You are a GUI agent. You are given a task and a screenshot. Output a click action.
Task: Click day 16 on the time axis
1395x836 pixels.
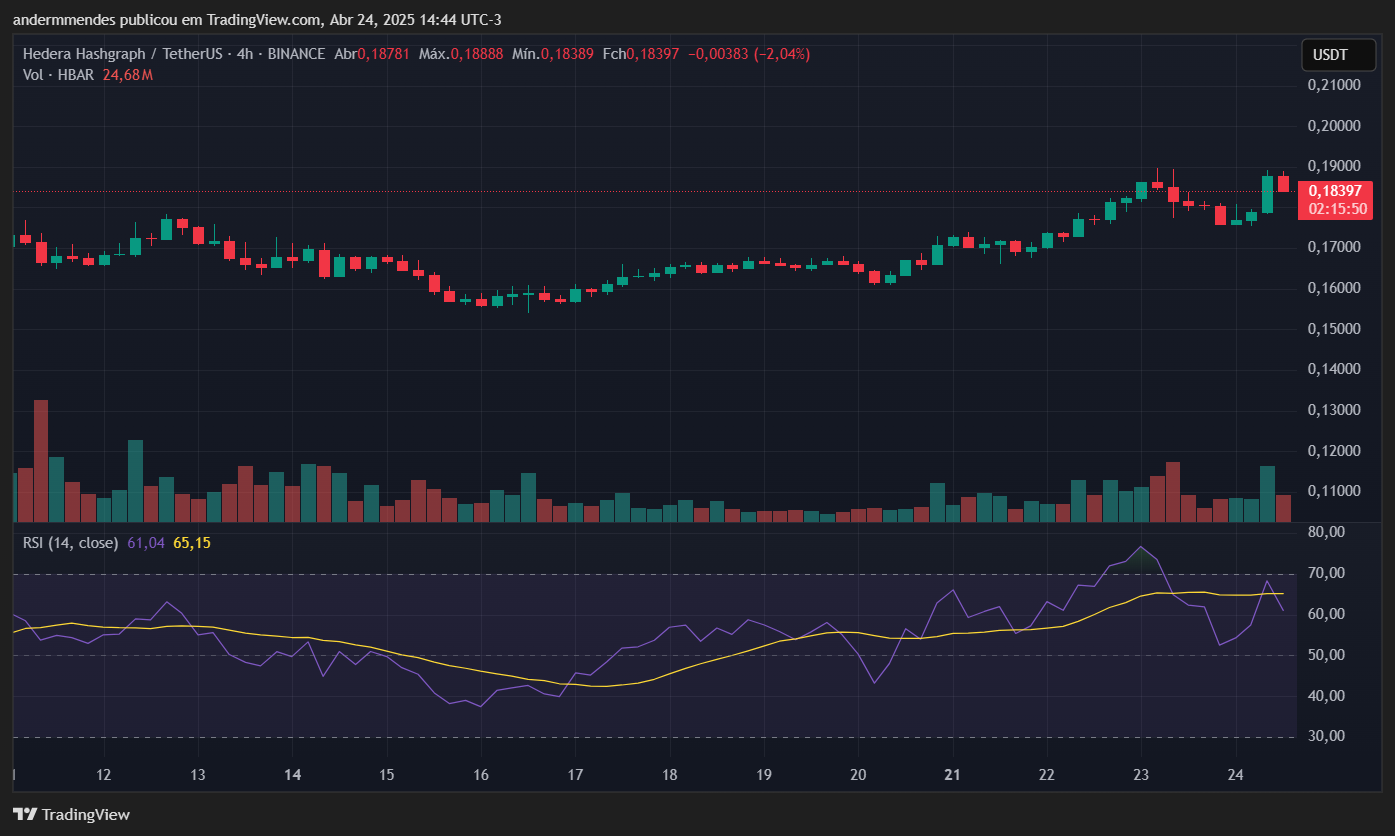click(x=481, y=775)
